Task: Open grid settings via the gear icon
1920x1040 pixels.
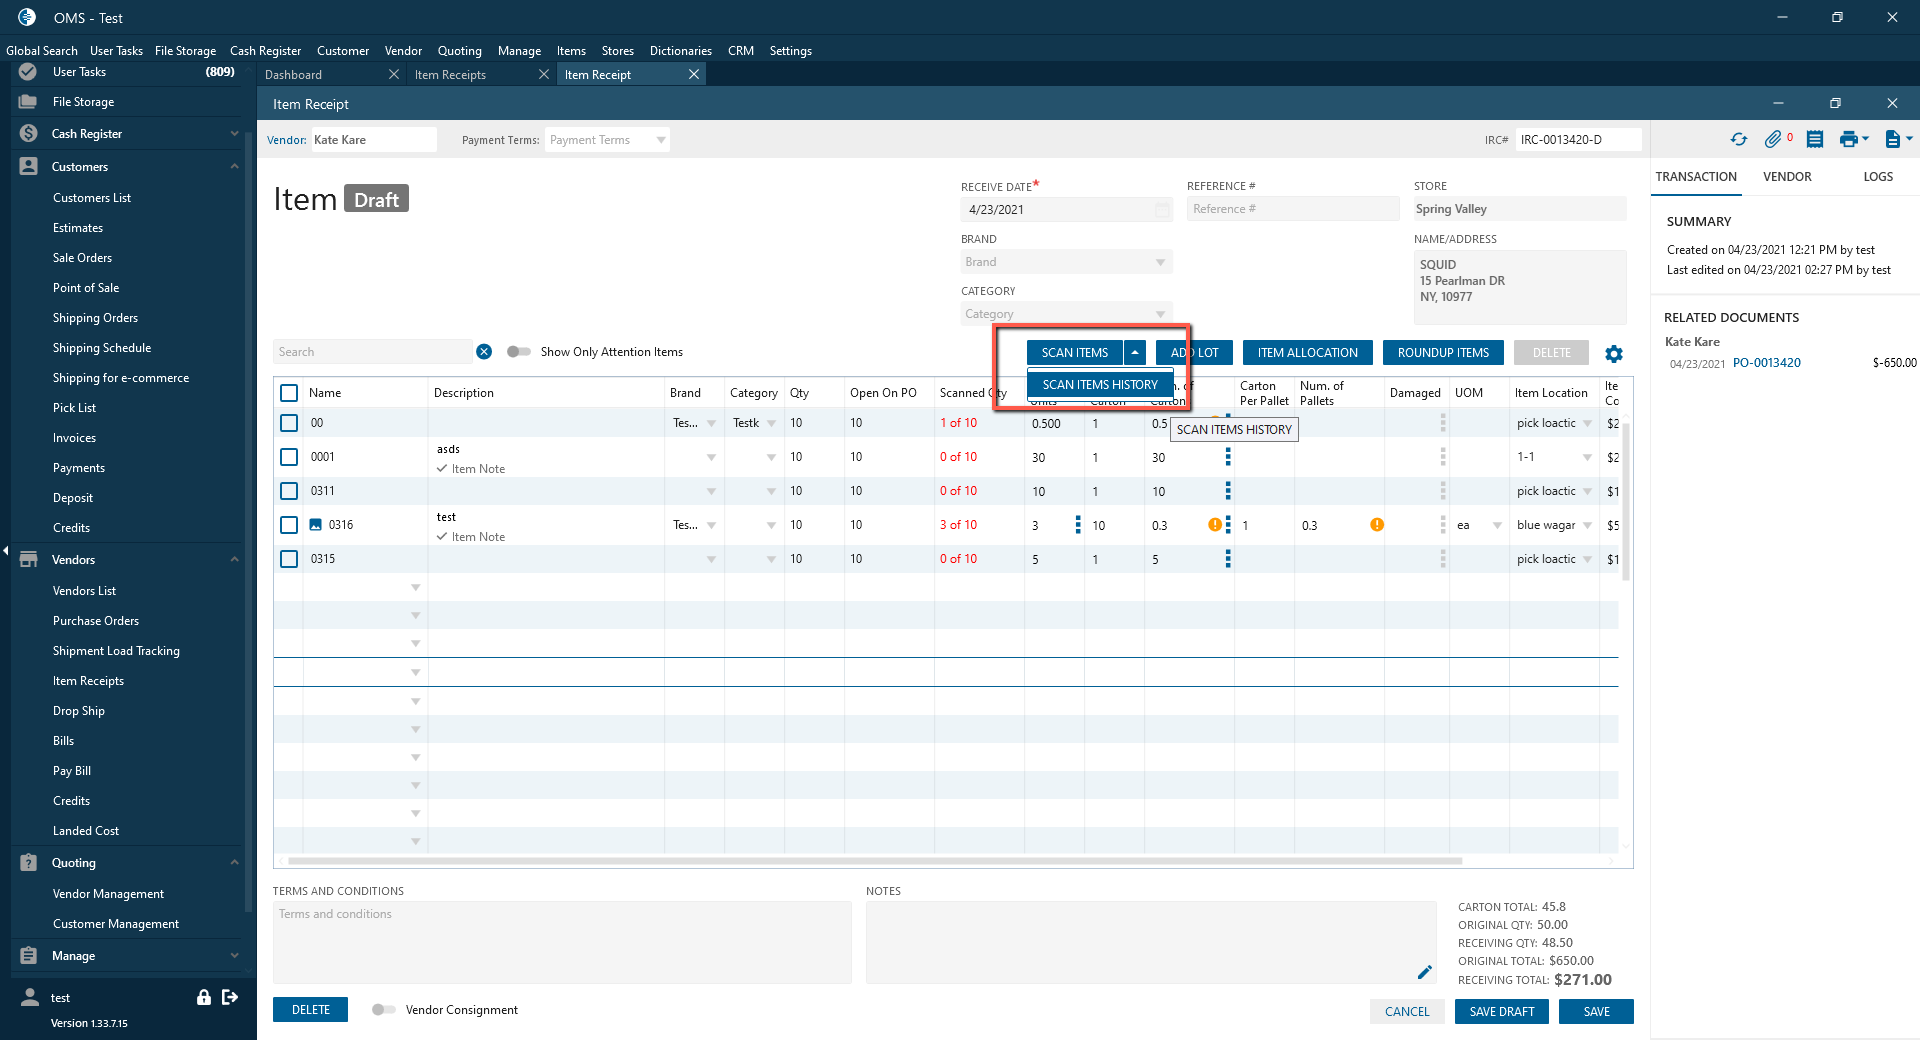Action: pos(1614,354)
